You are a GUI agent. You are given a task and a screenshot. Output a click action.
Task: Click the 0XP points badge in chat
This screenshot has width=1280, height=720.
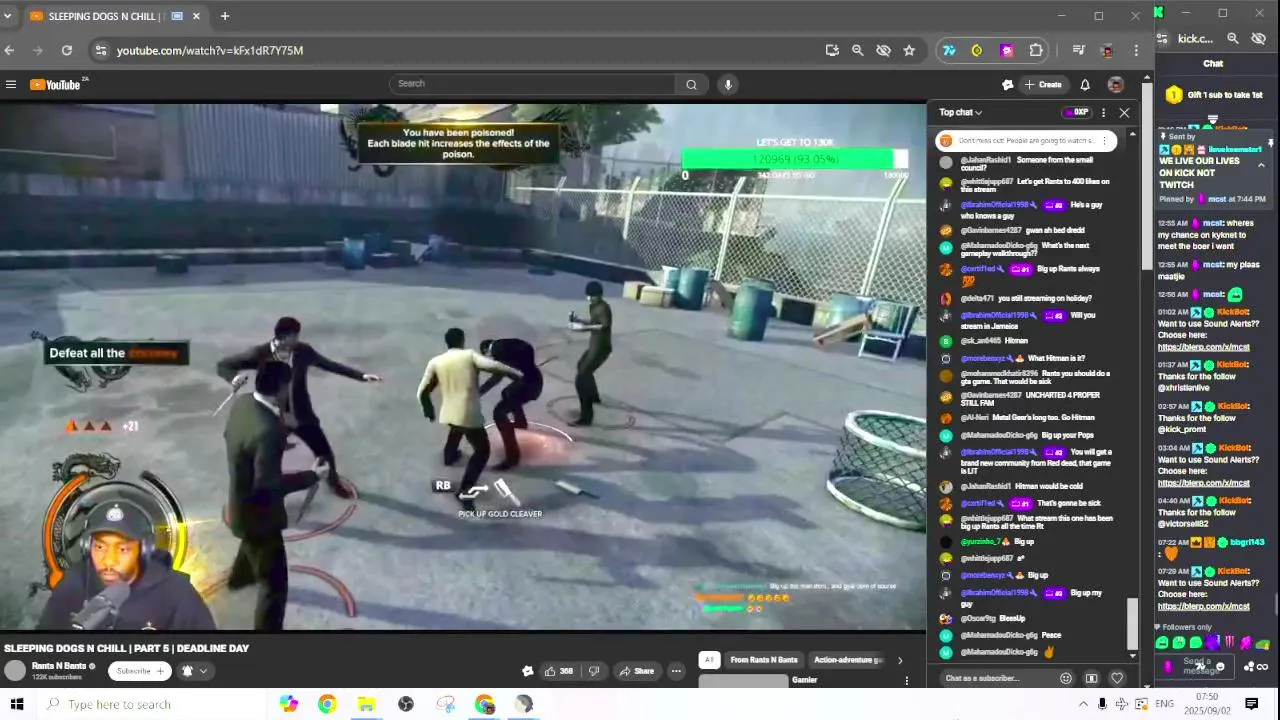tap(1077, 113)
